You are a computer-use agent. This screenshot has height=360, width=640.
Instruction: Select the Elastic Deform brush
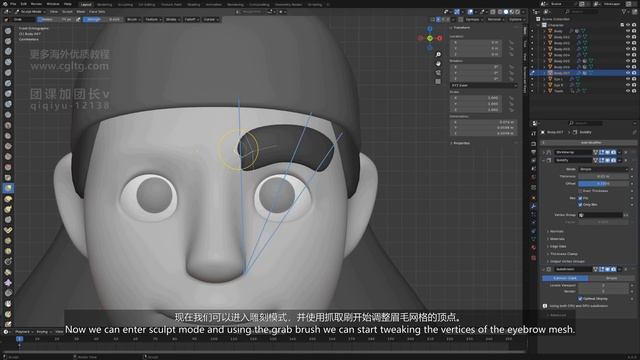coord(8,199)
